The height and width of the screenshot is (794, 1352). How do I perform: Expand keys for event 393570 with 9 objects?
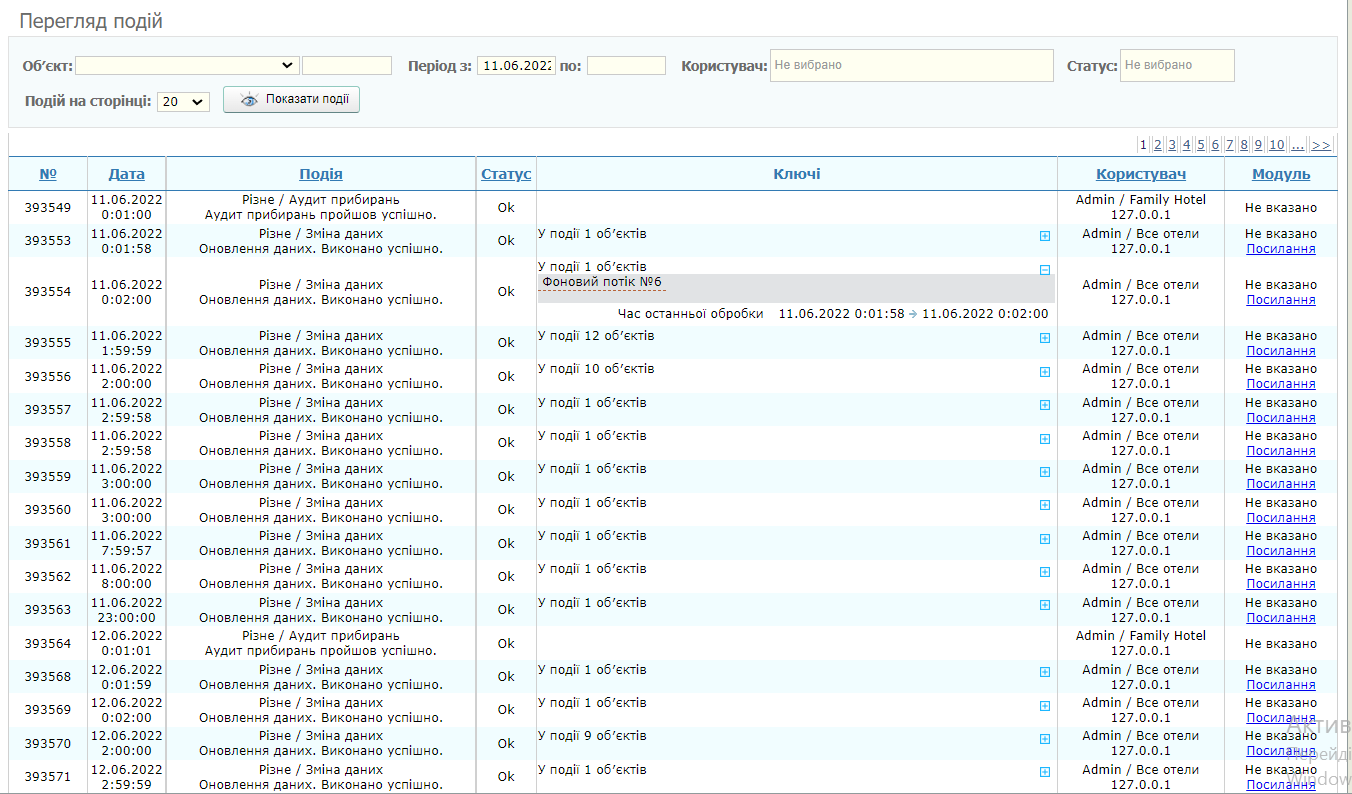coord(1045,739)
